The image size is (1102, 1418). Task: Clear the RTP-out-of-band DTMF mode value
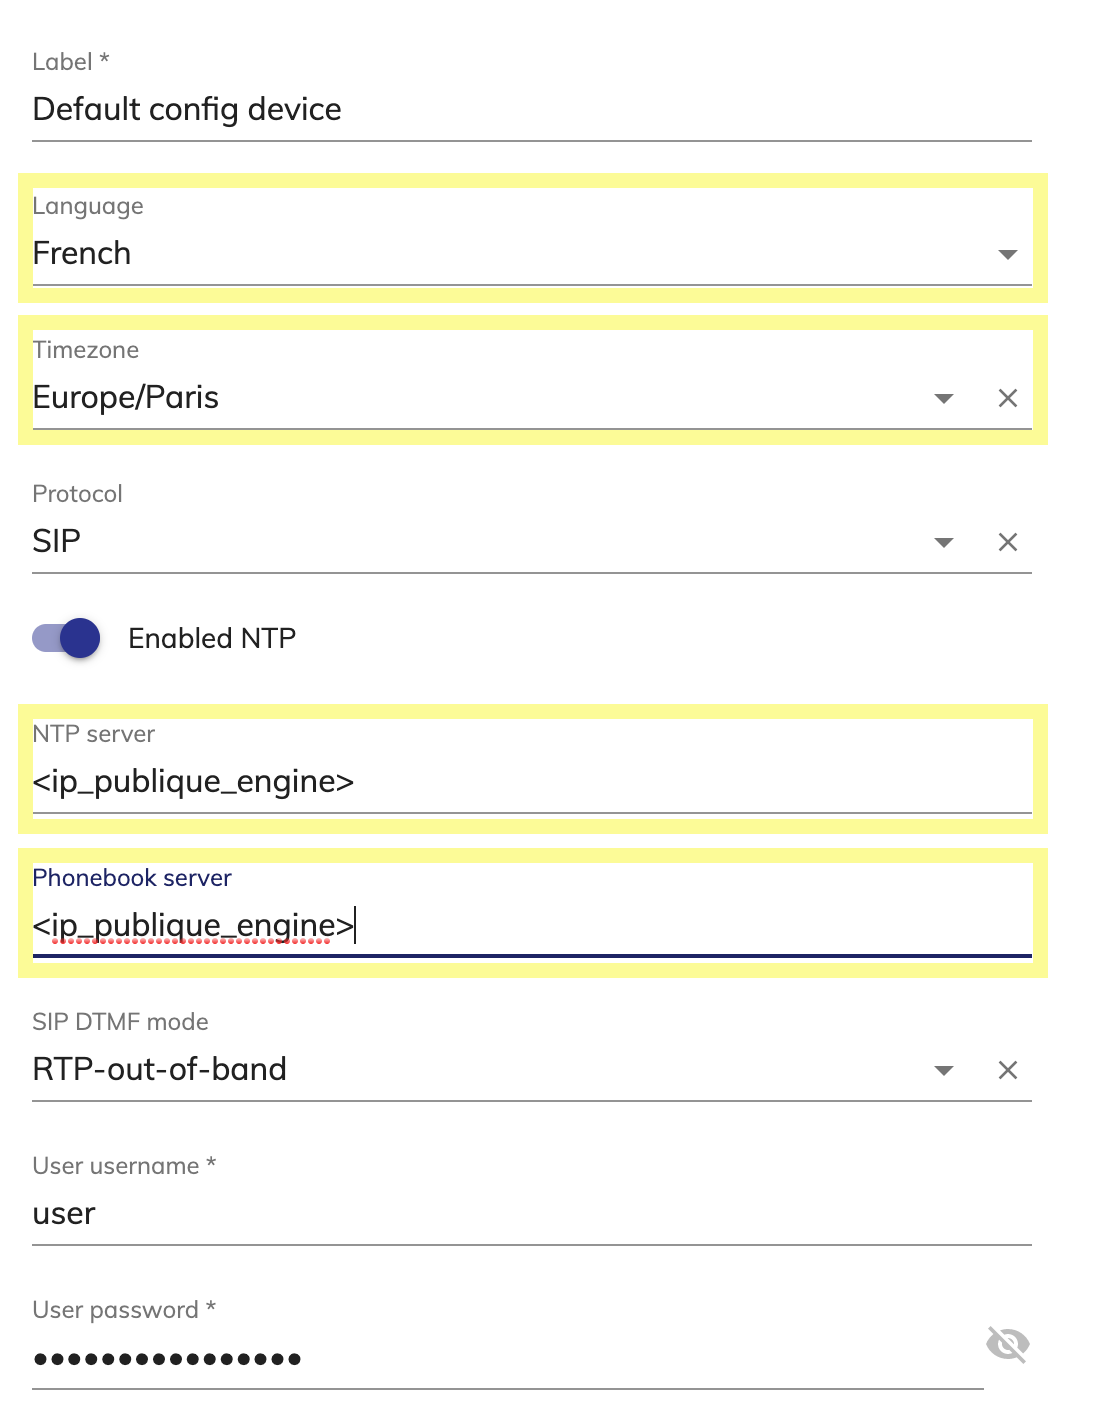(1007, 1070)
